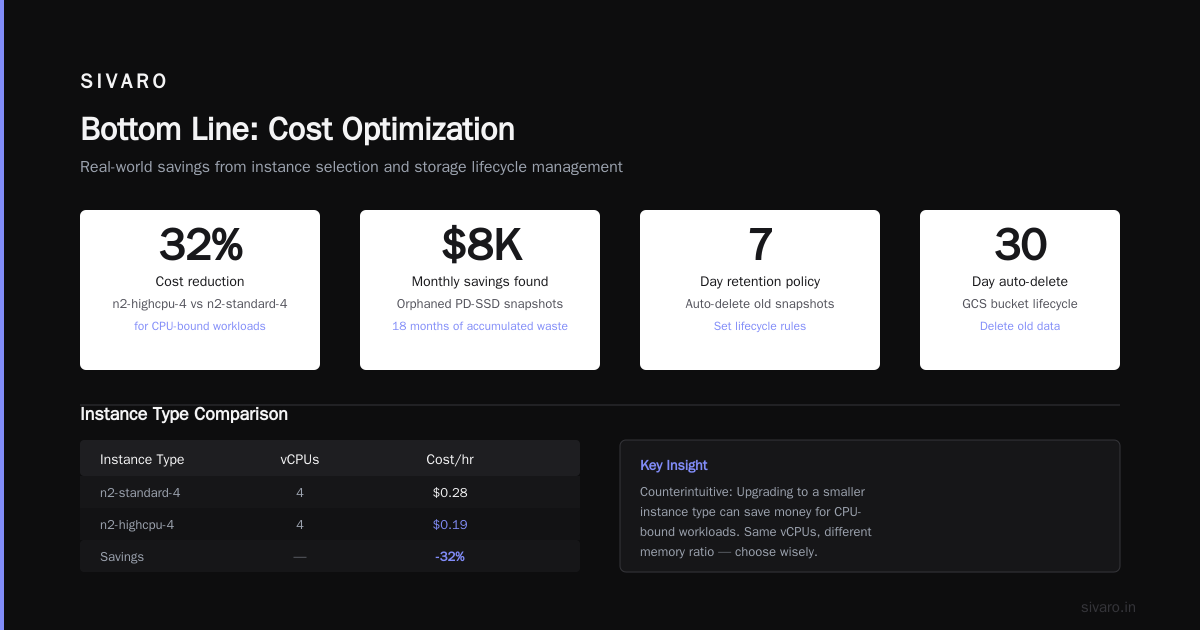Click the 'Bottom Line: Cost Optimization' title
Screen dimensions: 1200x630
[x=297, y=129]
